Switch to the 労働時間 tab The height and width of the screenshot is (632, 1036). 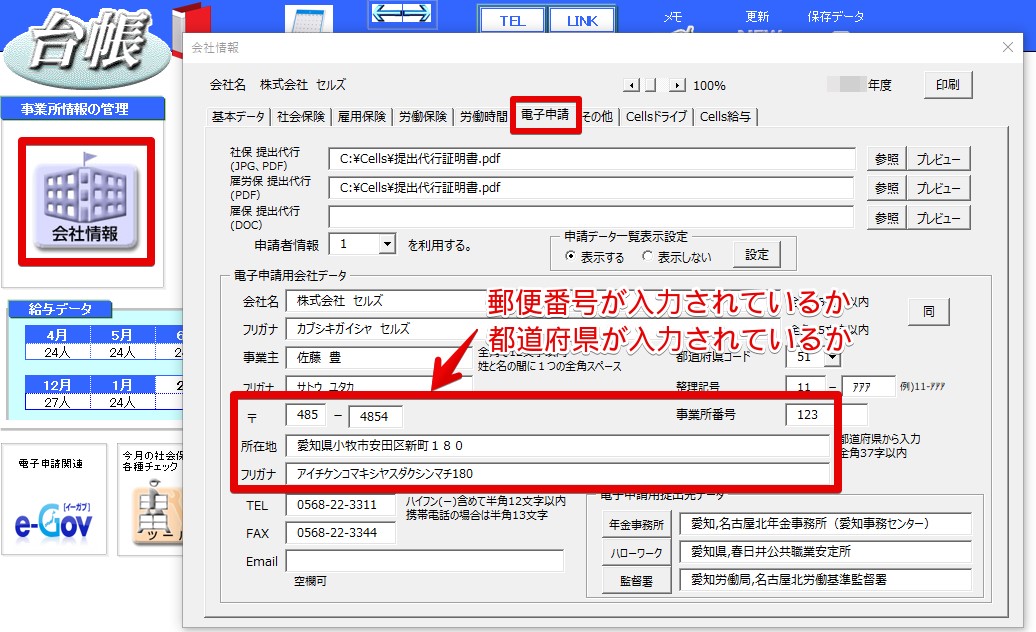(483, 117)
